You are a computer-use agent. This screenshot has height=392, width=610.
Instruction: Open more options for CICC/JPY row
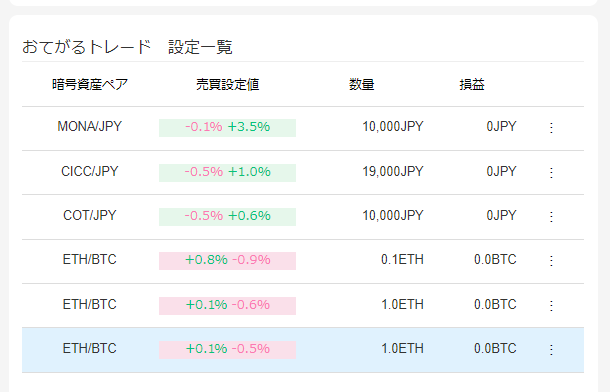click(551, 172)
